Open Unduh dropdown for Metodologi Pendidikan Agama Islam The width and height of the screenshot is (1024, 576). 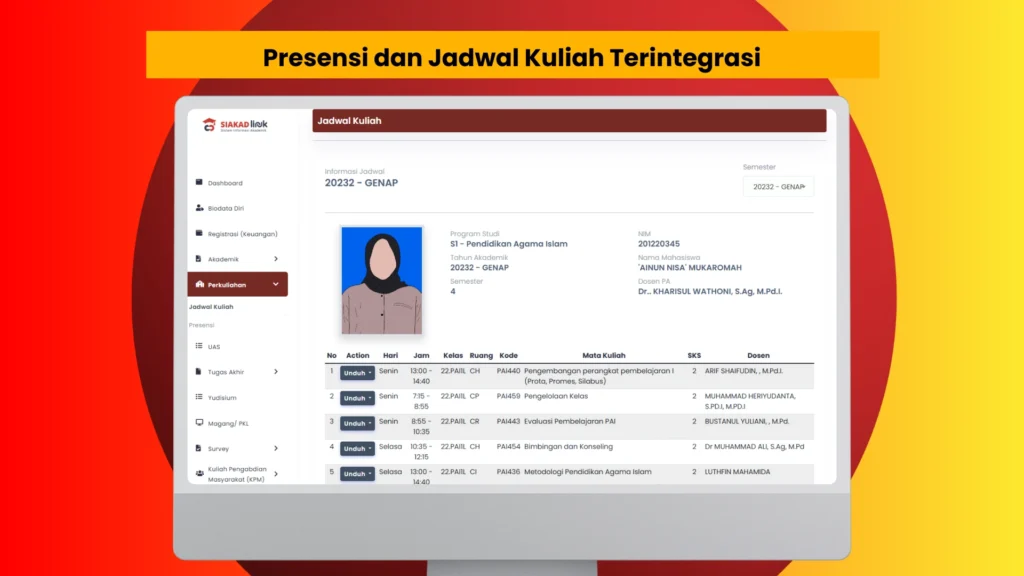(357, 473)
